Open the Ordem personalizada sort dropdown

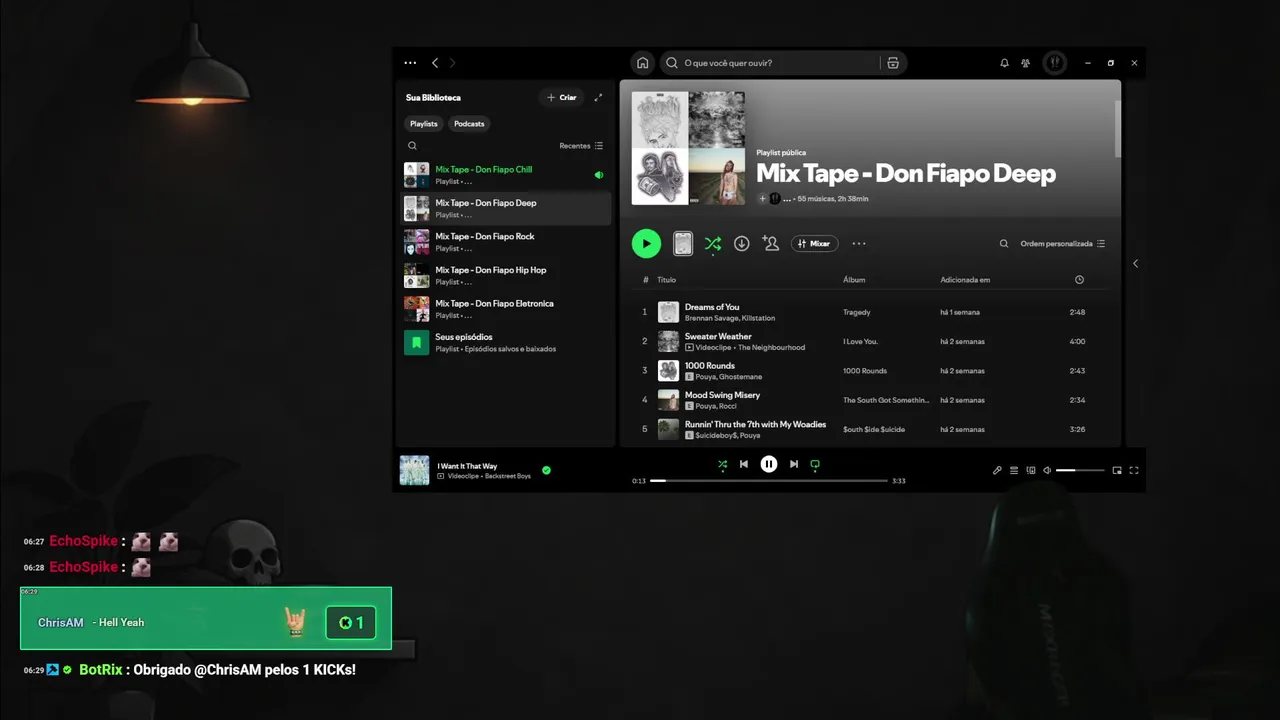pos(1063,243)
